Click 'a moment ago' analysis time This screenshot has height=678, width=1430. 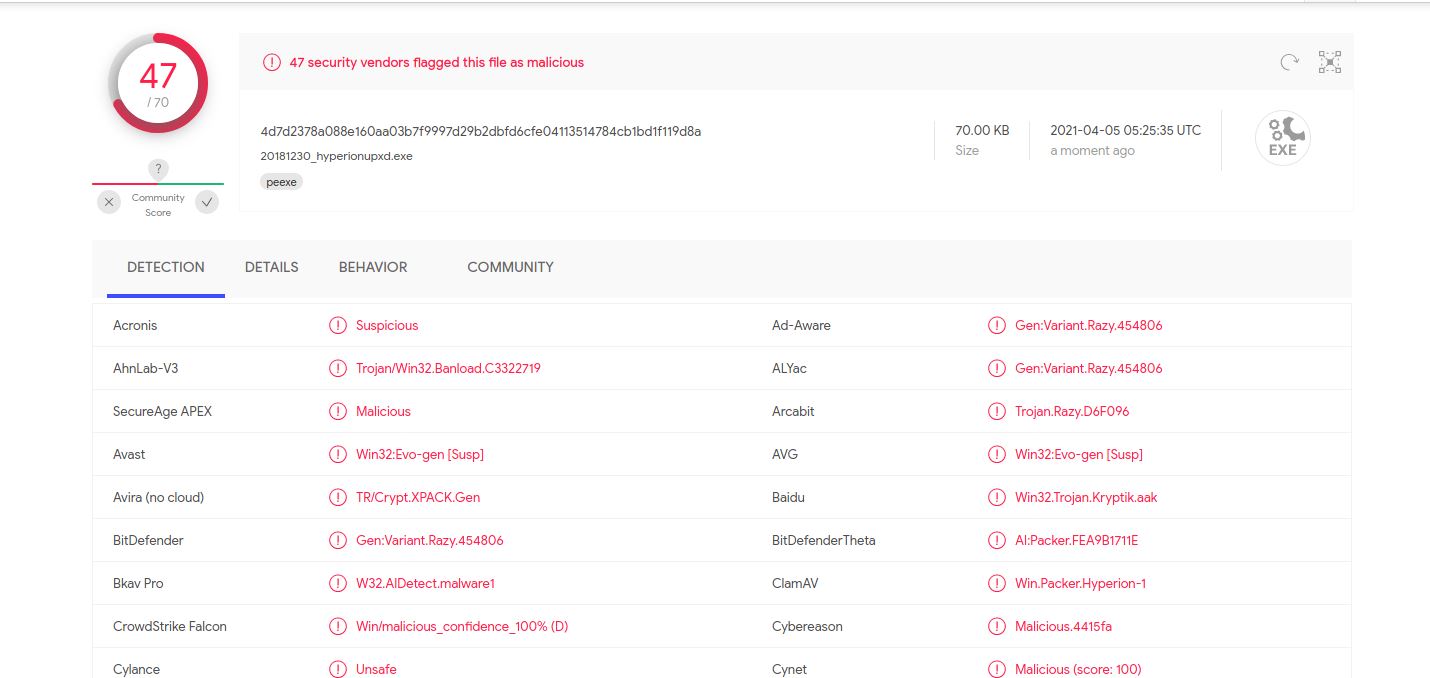coord(1092,151)
